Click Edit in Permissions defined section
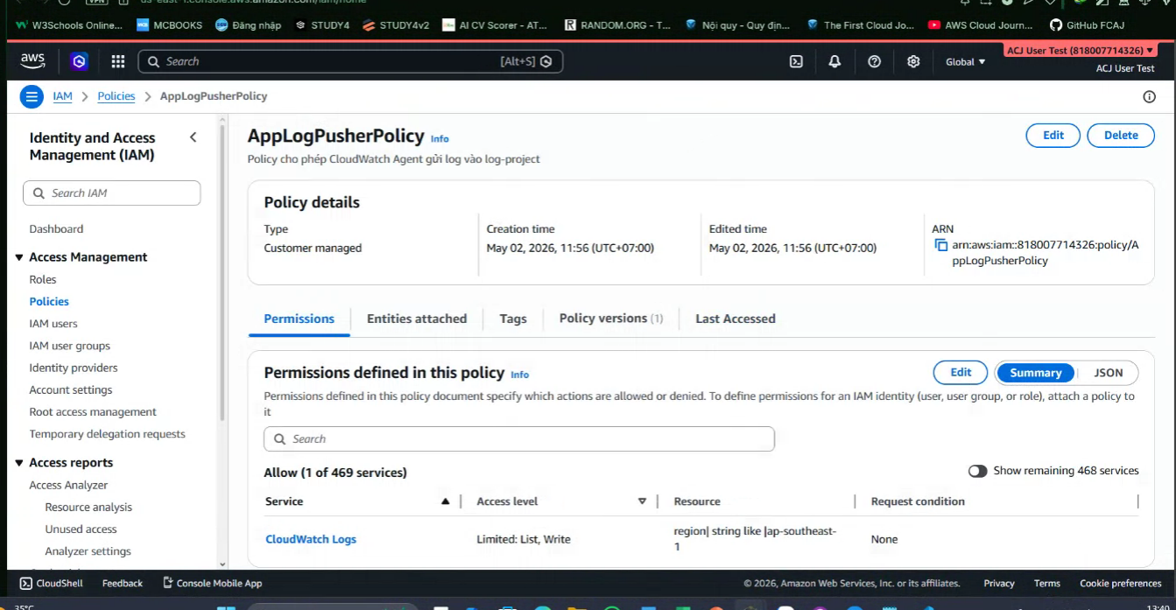This screenshot has height=610, width=1176. (x=961, y=372)
